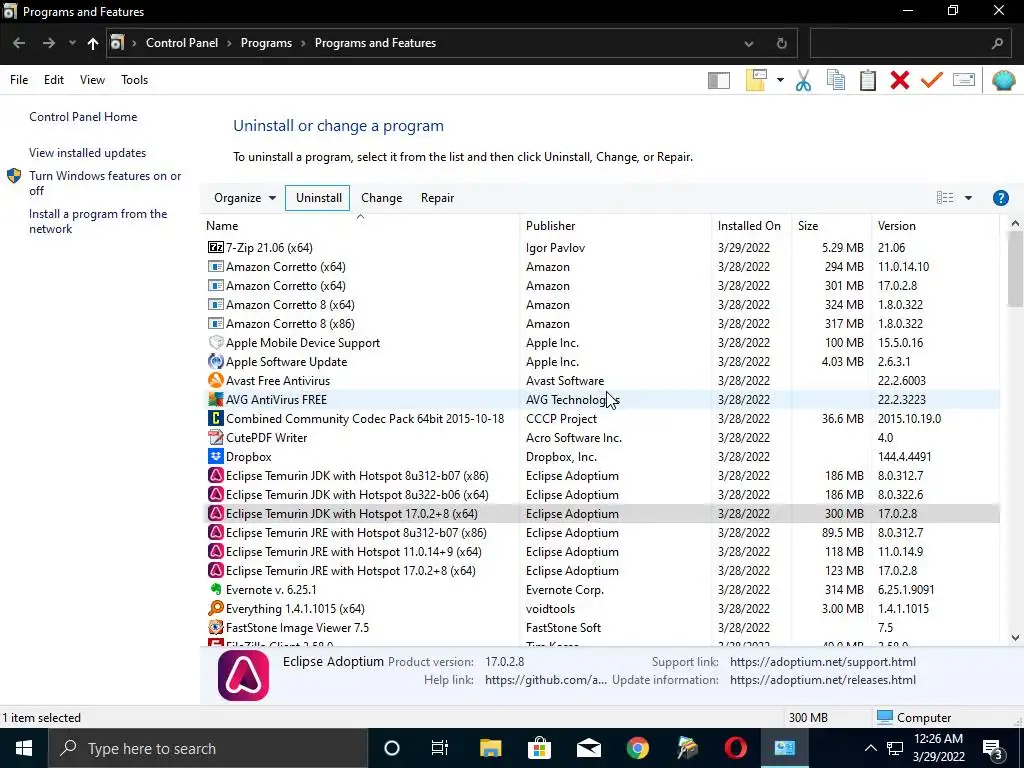Click the change view list icon

coord(945,198)
